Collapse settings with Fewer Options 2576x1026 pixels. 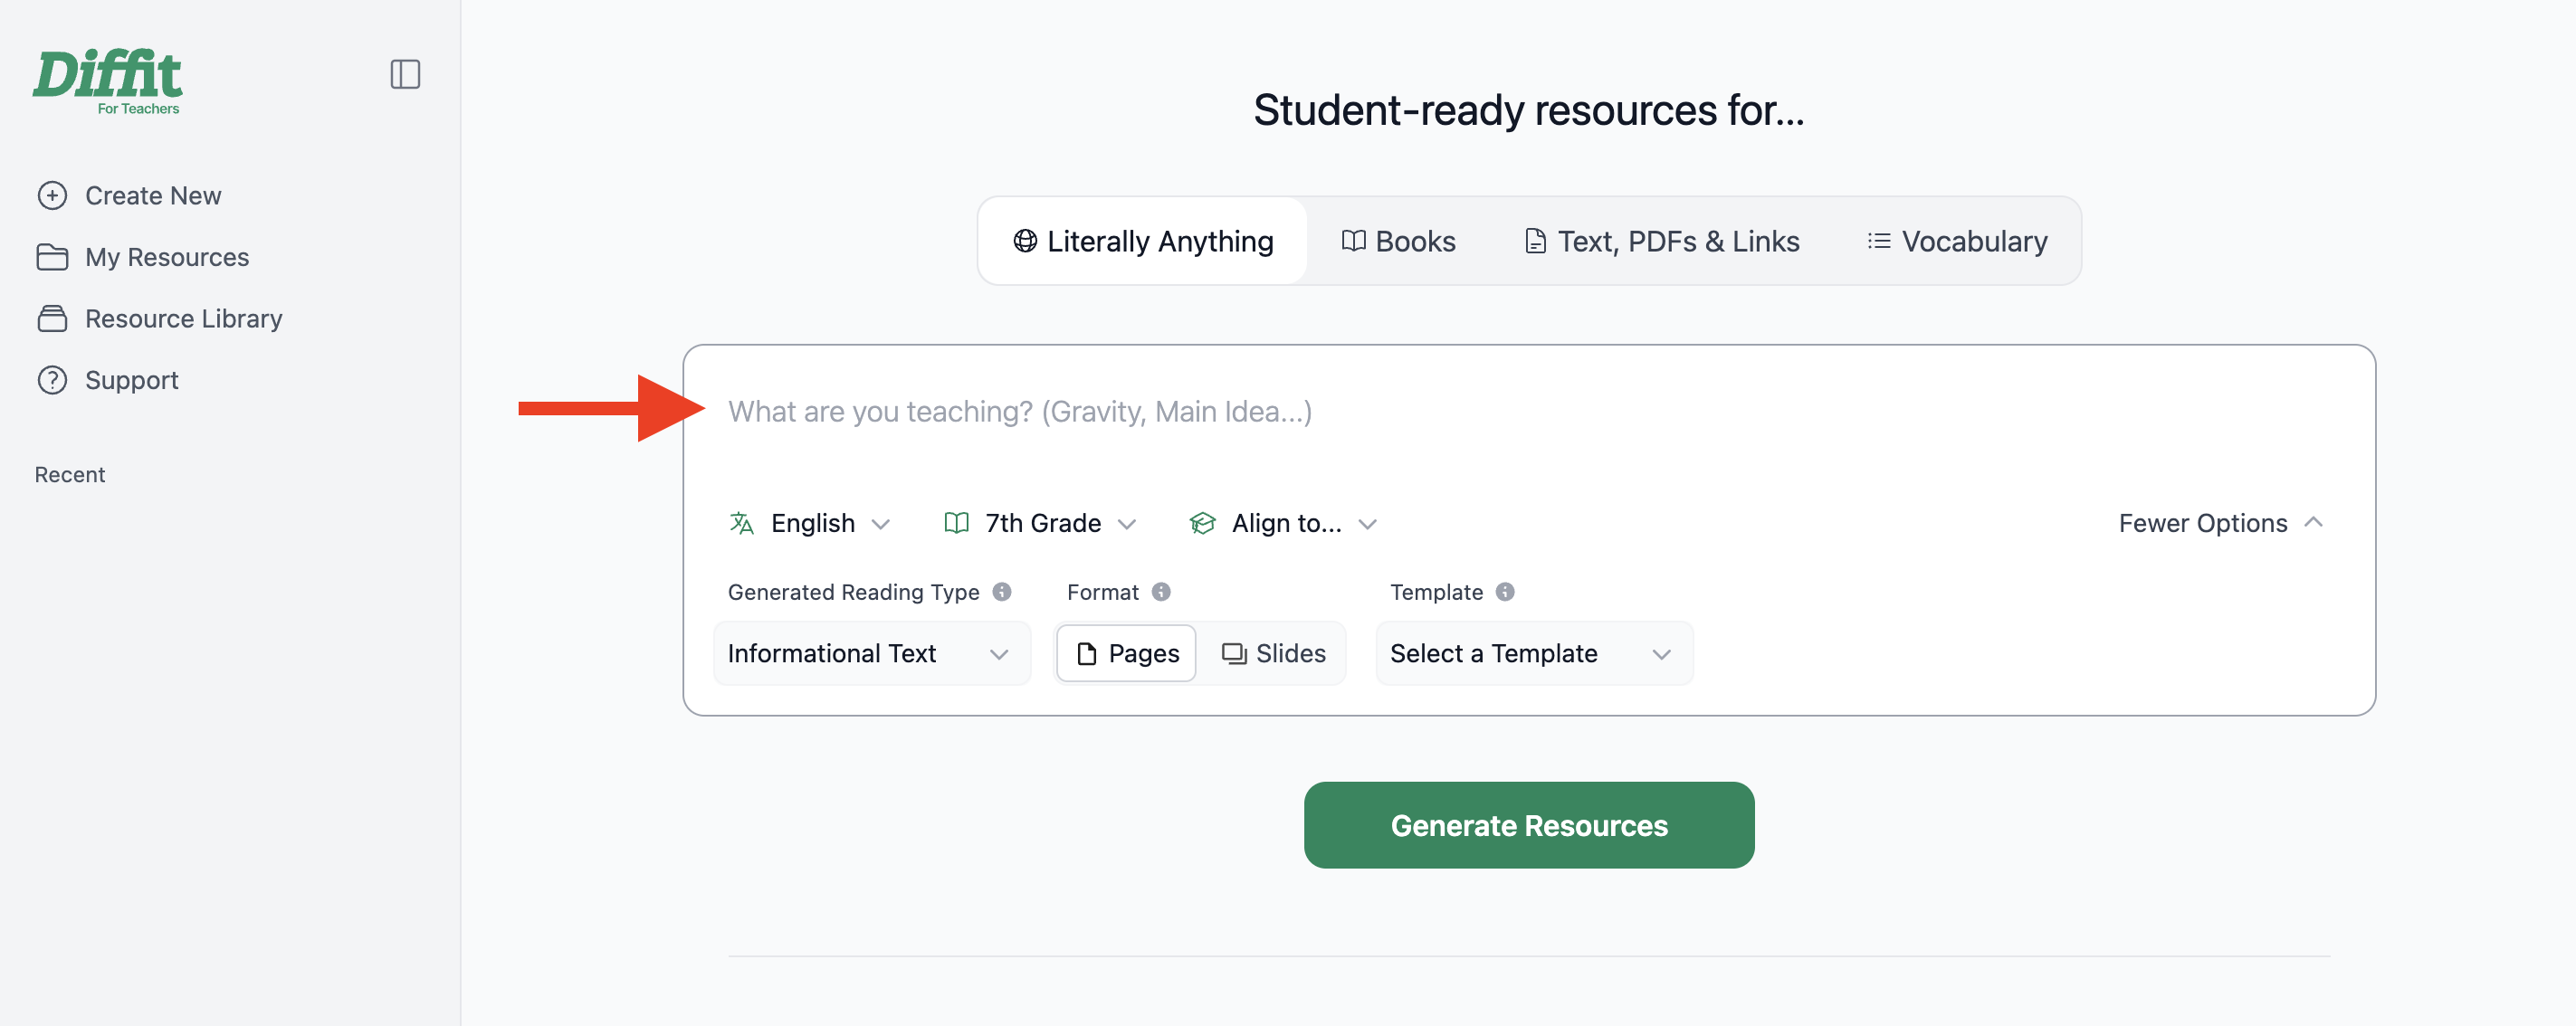[x=2220, y=523]
